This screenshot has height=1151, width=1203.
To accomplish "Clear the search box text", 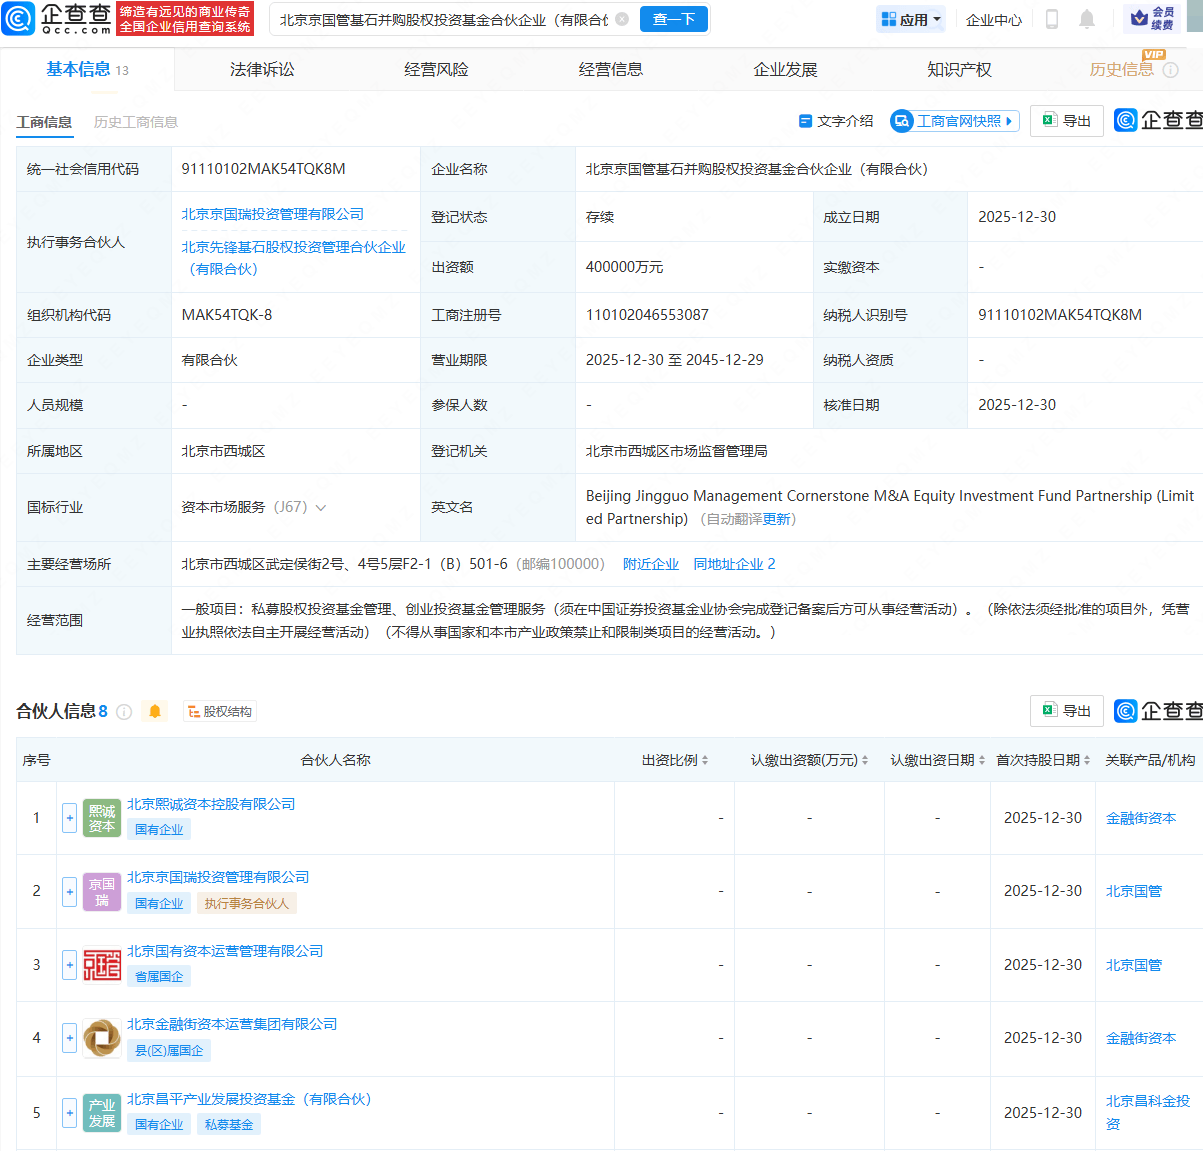I will coord(622,19).
